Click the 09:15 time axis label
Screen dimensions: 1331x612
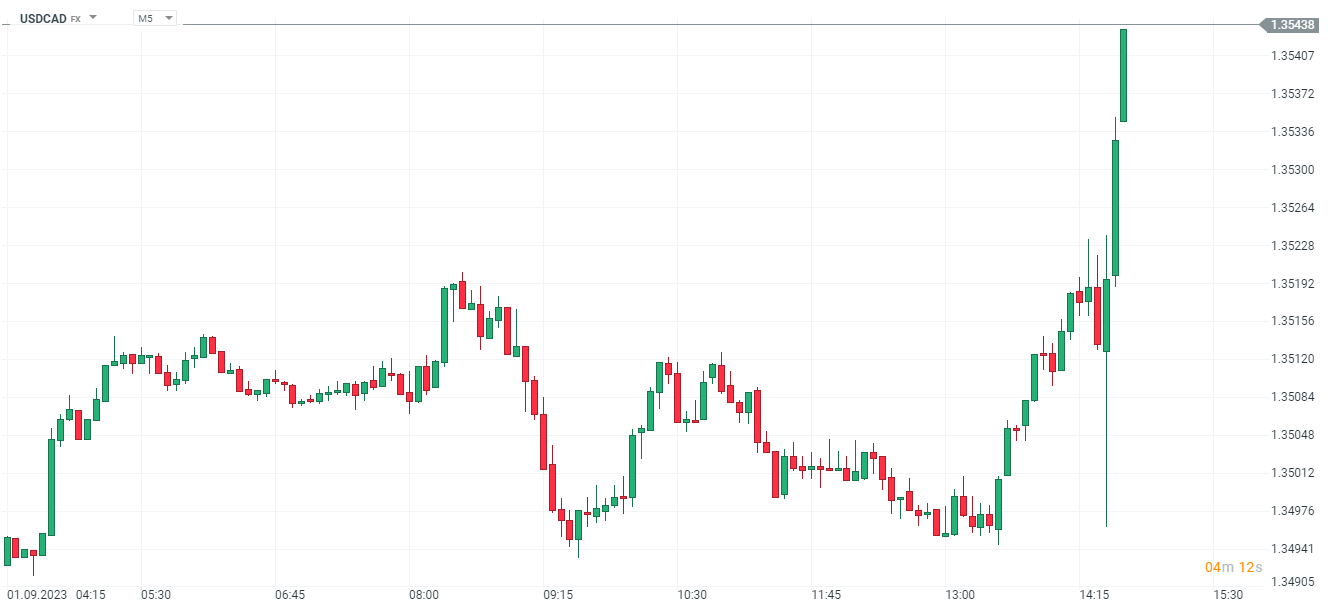[x=558, y=595]
